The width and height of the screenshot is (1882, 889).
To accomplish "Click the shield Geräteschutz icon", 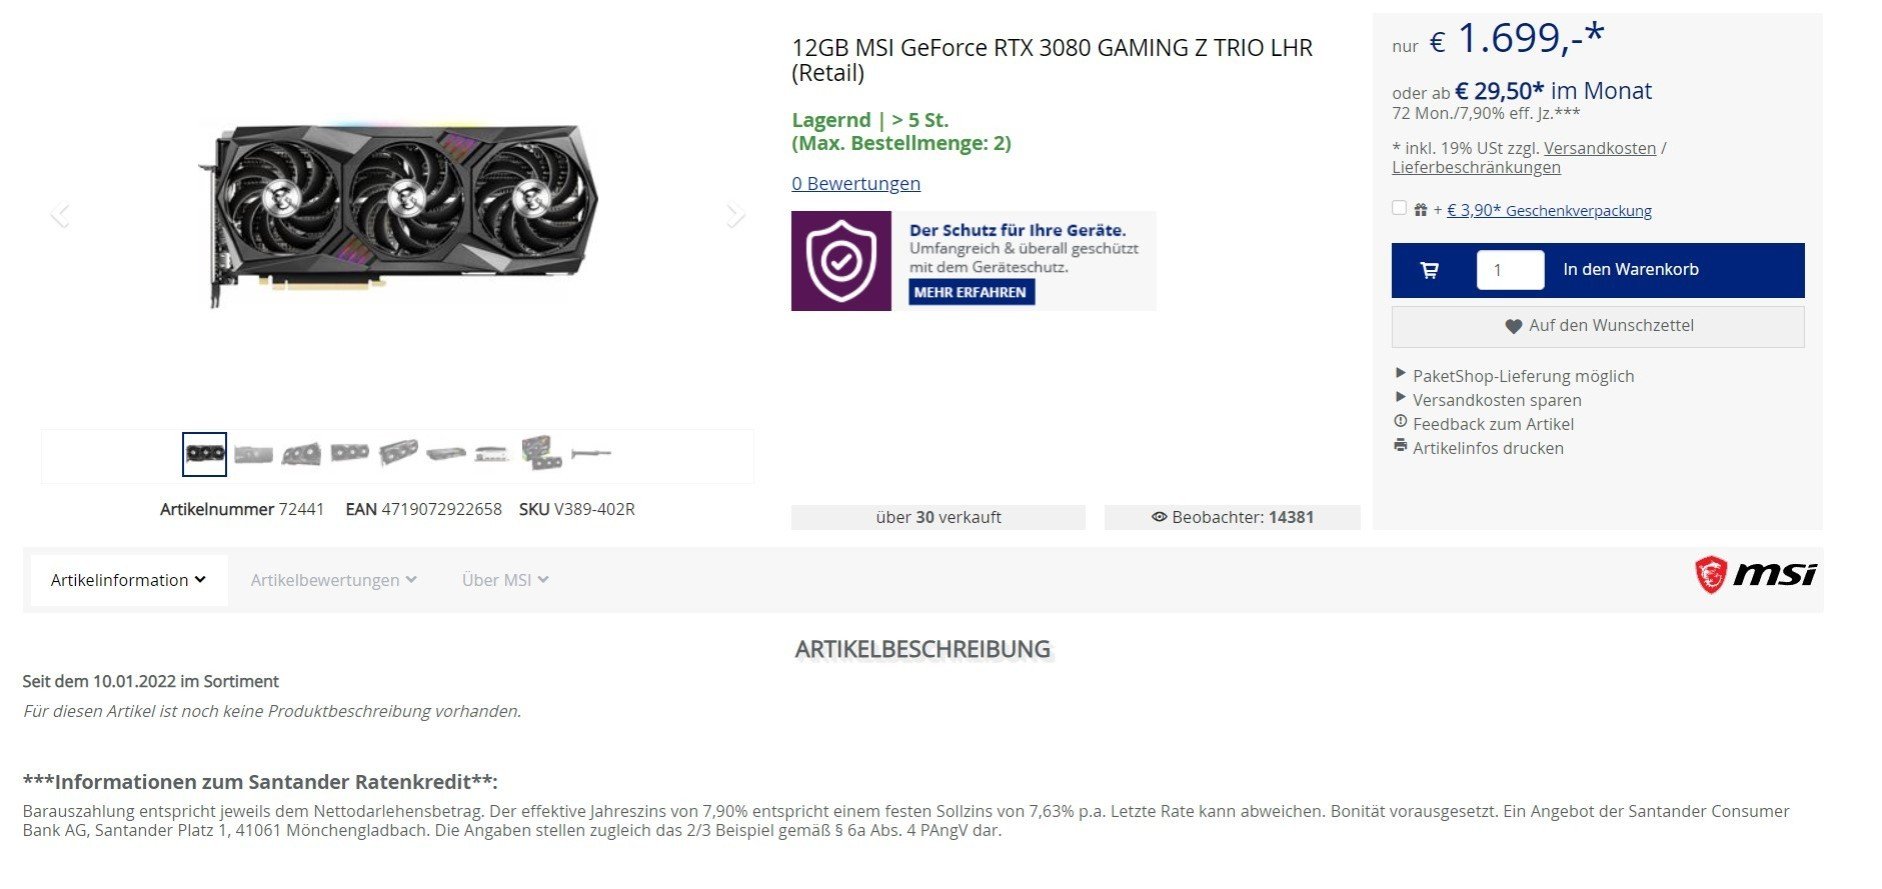I will coord(841,261).
